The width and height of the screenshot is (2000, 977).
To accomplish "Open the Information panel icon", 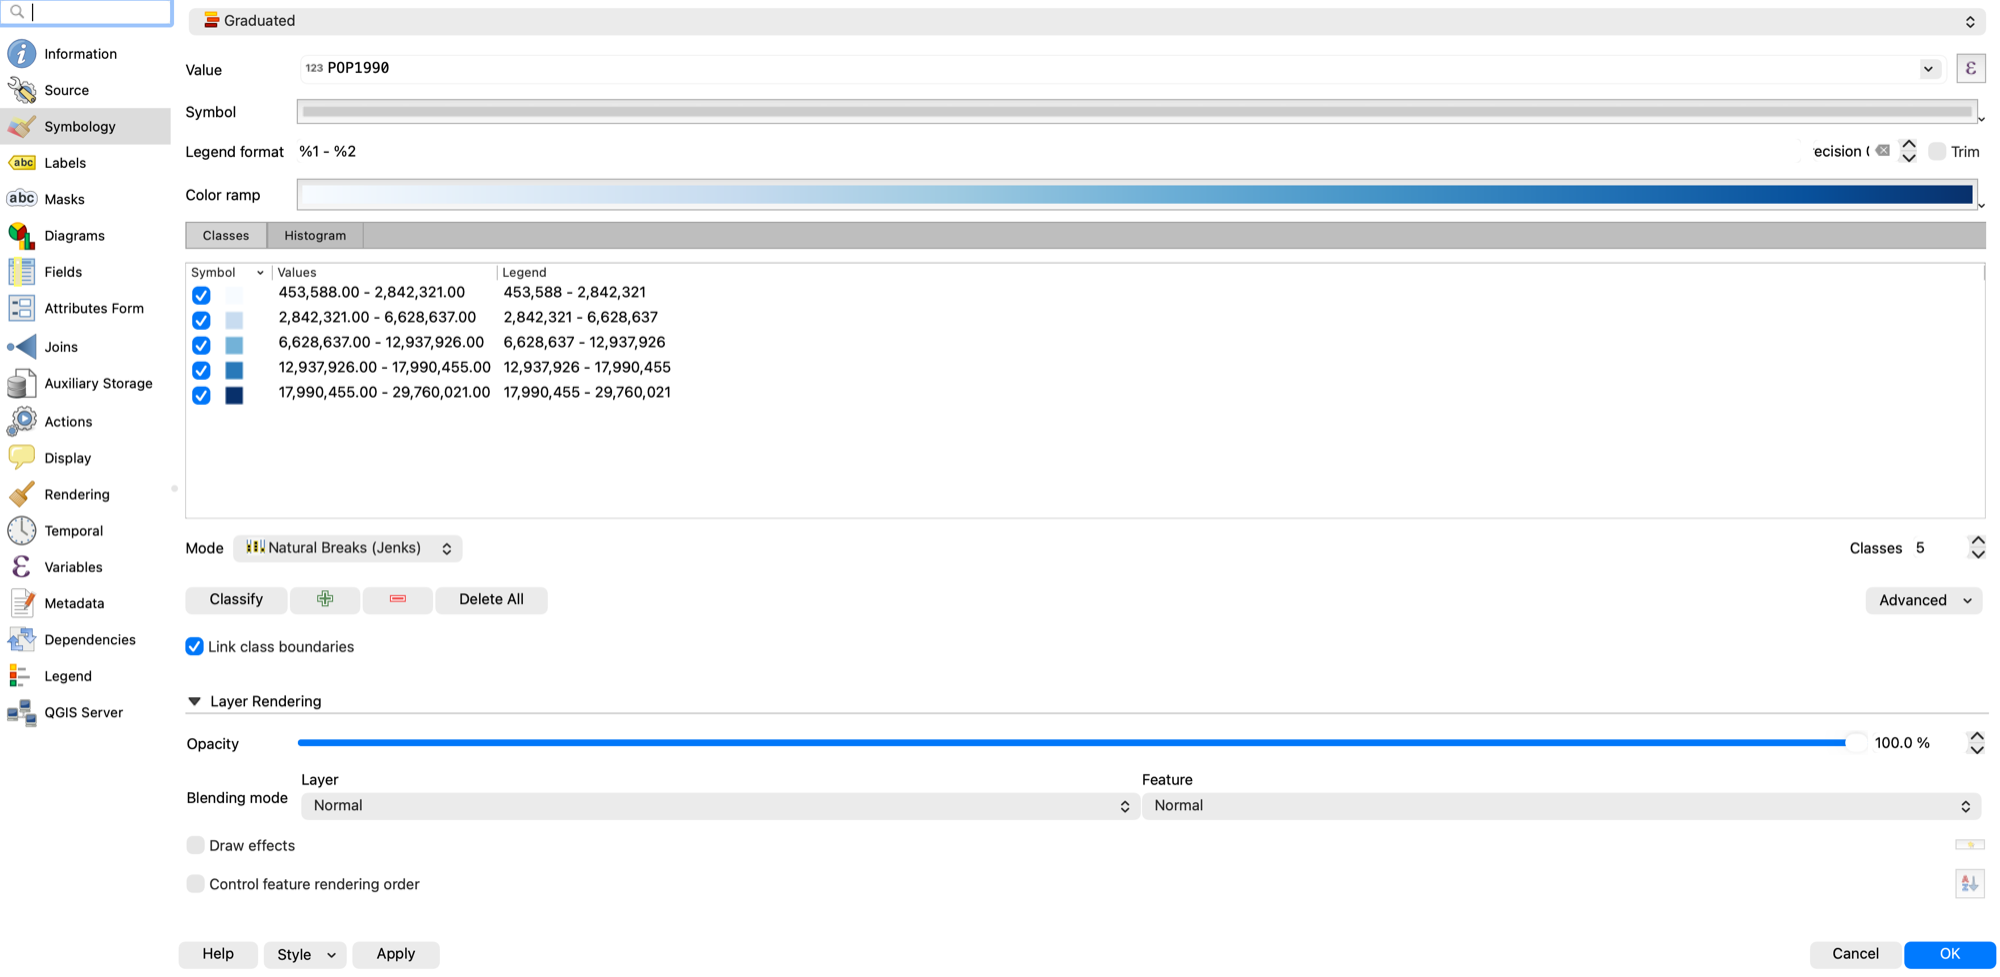I will point(21,54).
